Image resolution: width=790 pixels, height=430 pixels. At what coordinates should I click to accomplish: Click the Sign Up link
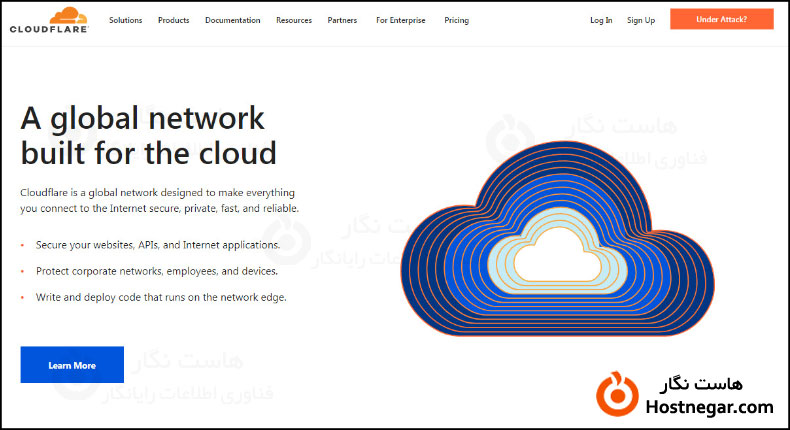tap(641, 20)
